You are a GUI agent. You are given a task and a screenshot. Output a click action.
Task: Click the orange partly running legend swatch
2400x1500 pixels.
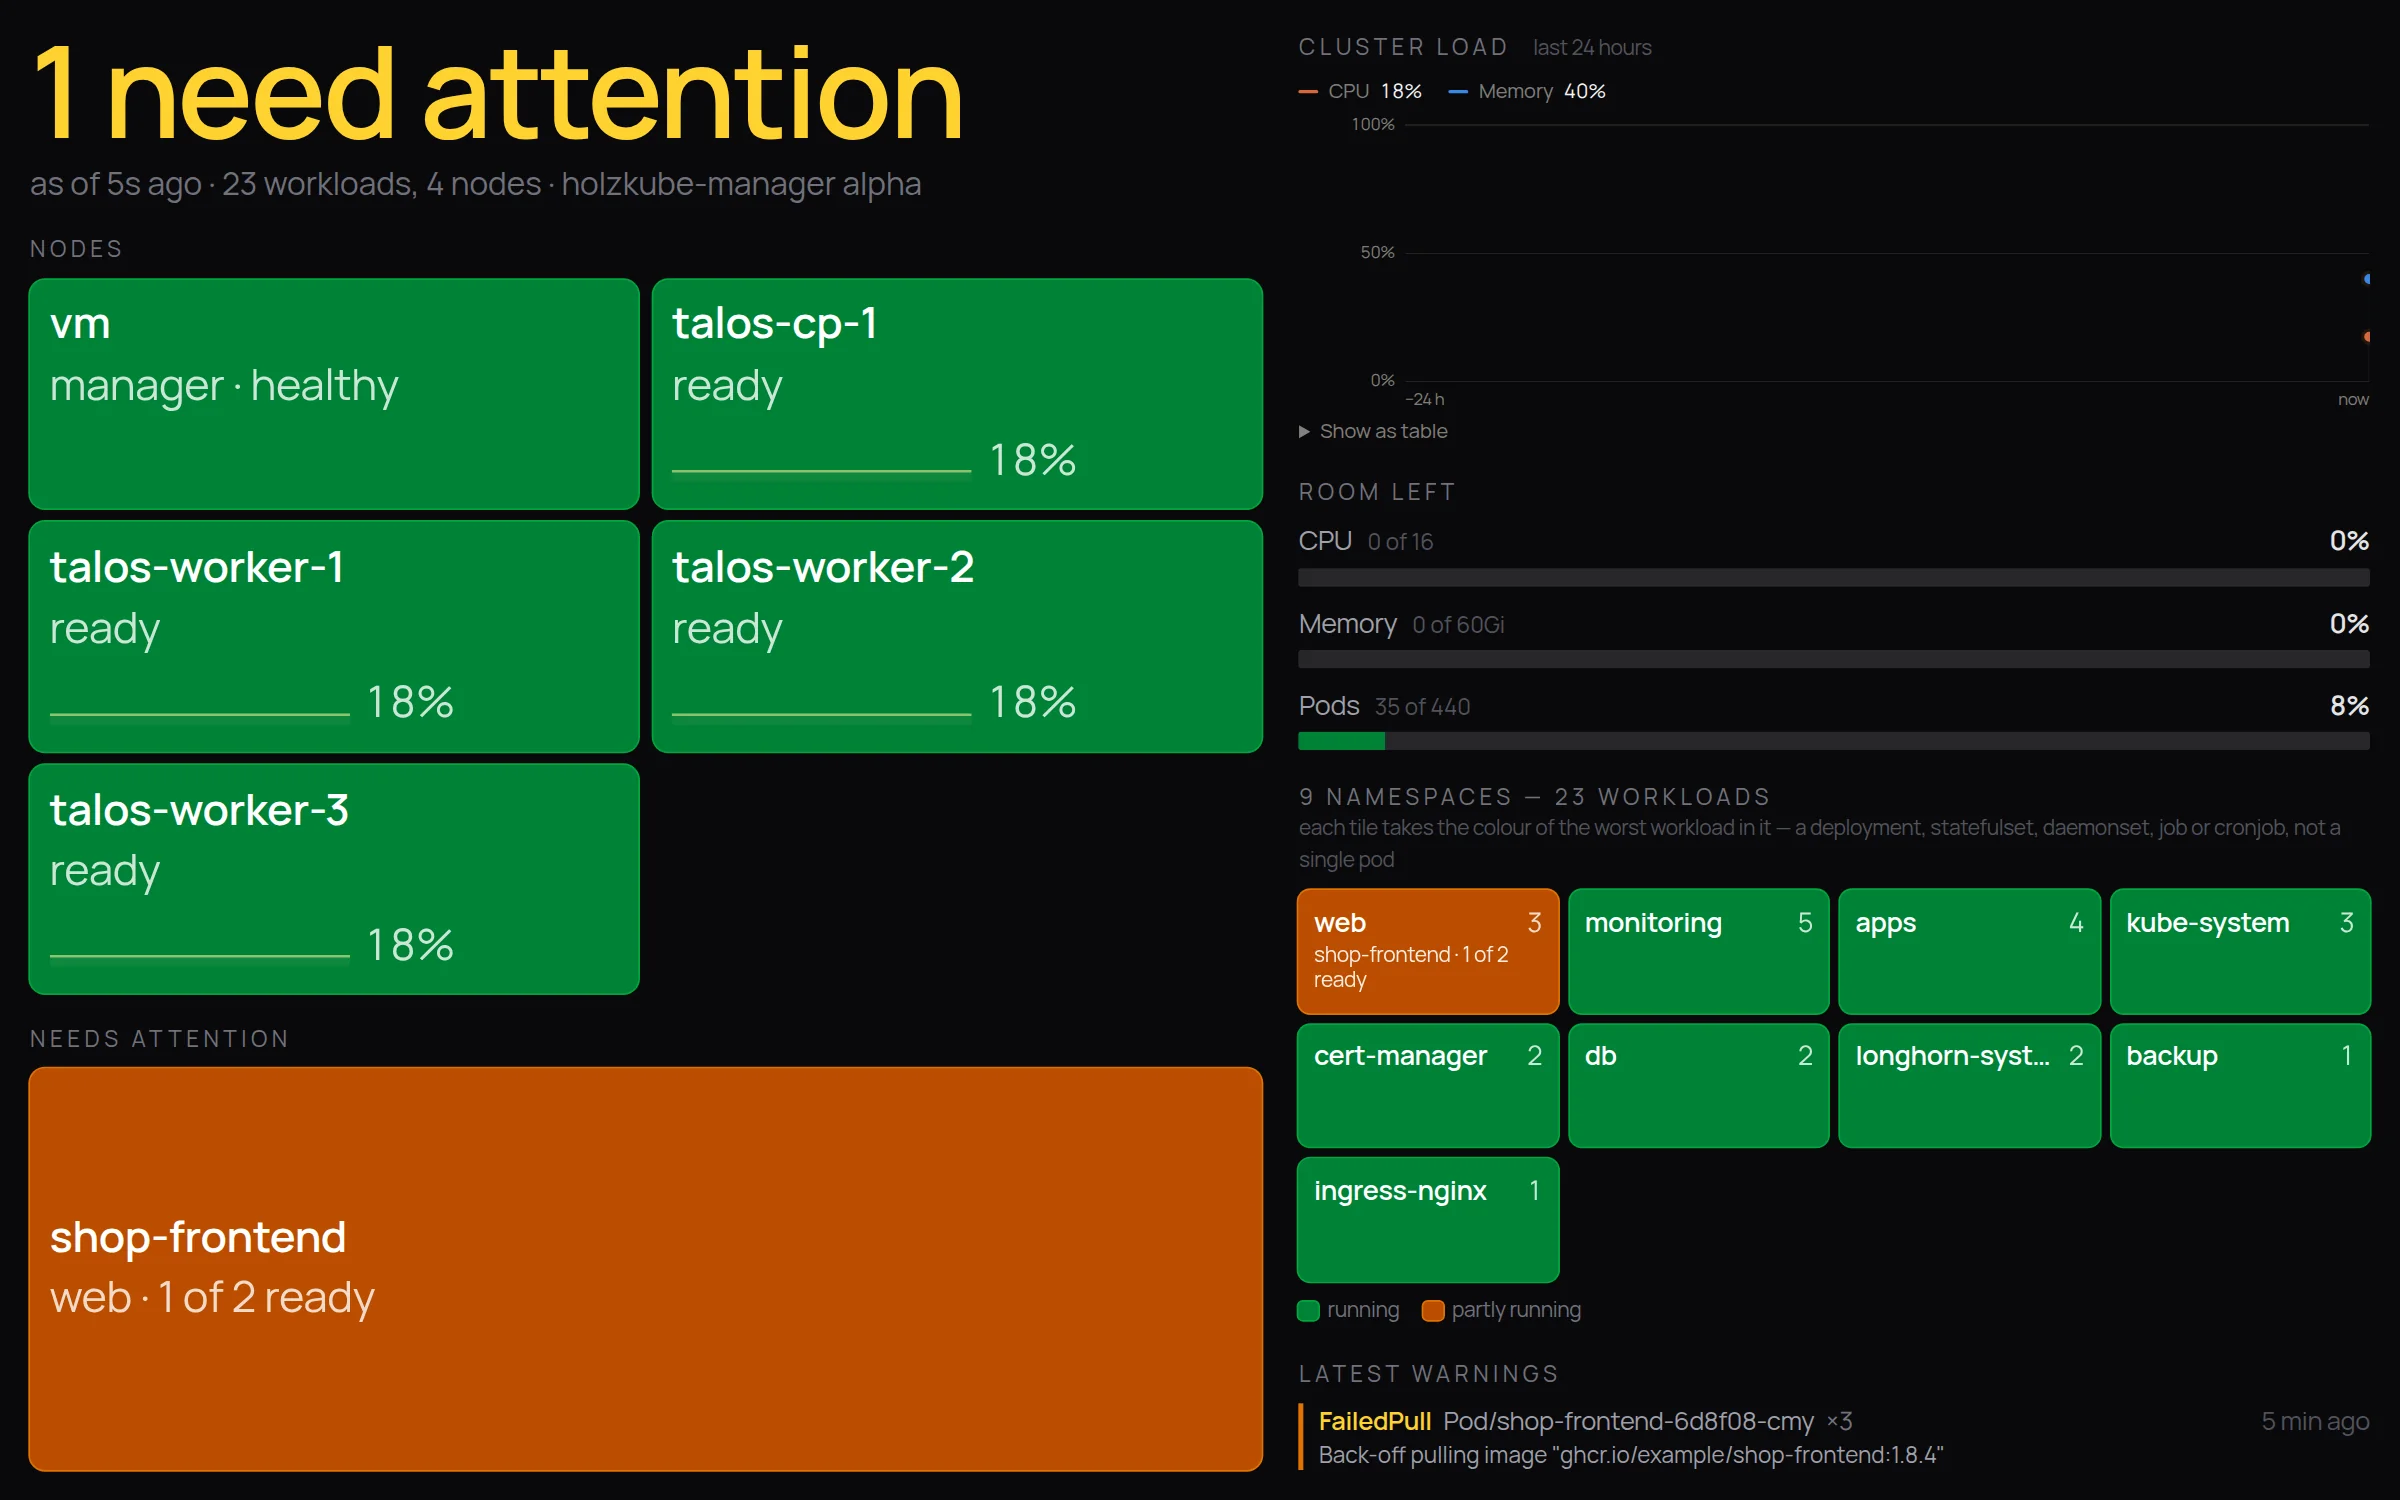[x=1432, y=1310]
